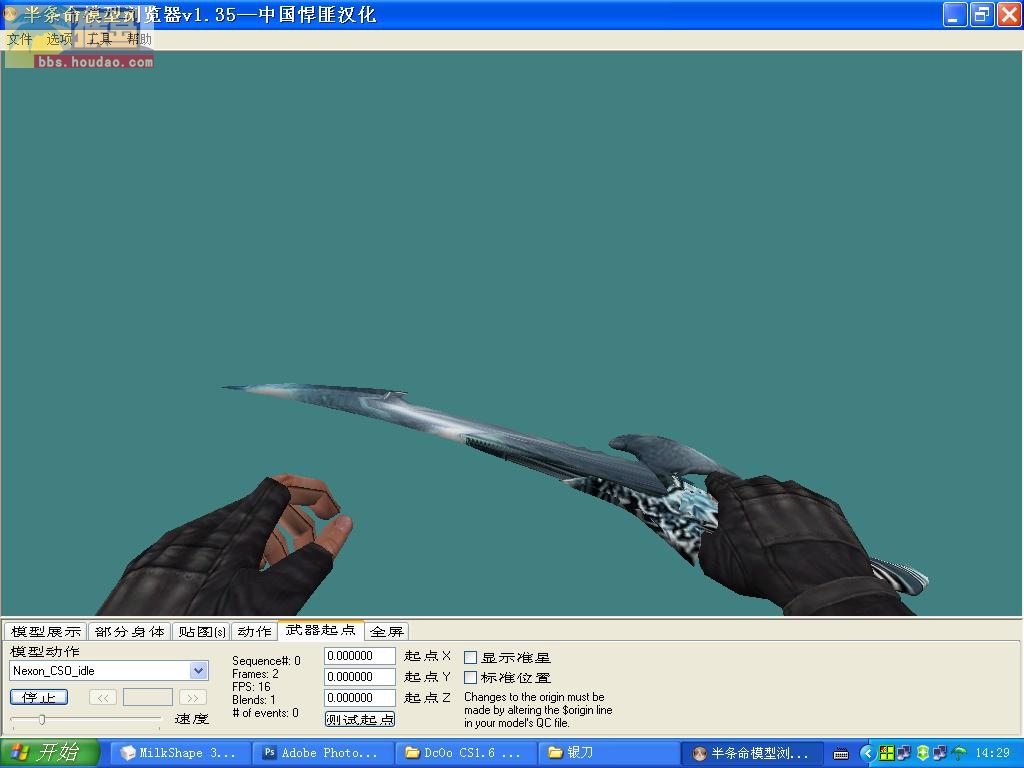The width and height of the screenshot is (1024, 768).
Task: Click the 开始 Start button
Action: (50, 753)
